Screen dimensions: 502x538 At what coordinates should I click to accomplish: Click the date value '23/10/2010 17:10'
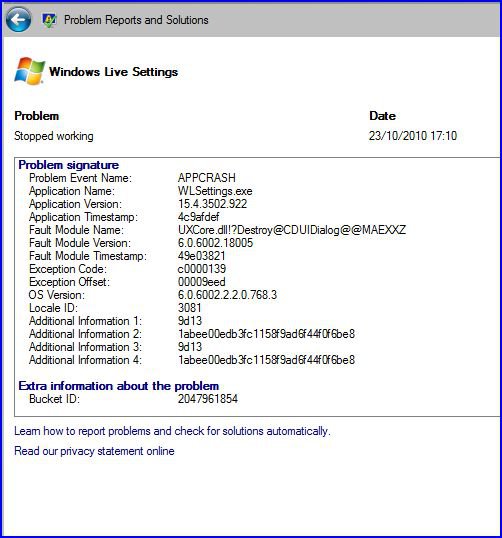[413, 136]
